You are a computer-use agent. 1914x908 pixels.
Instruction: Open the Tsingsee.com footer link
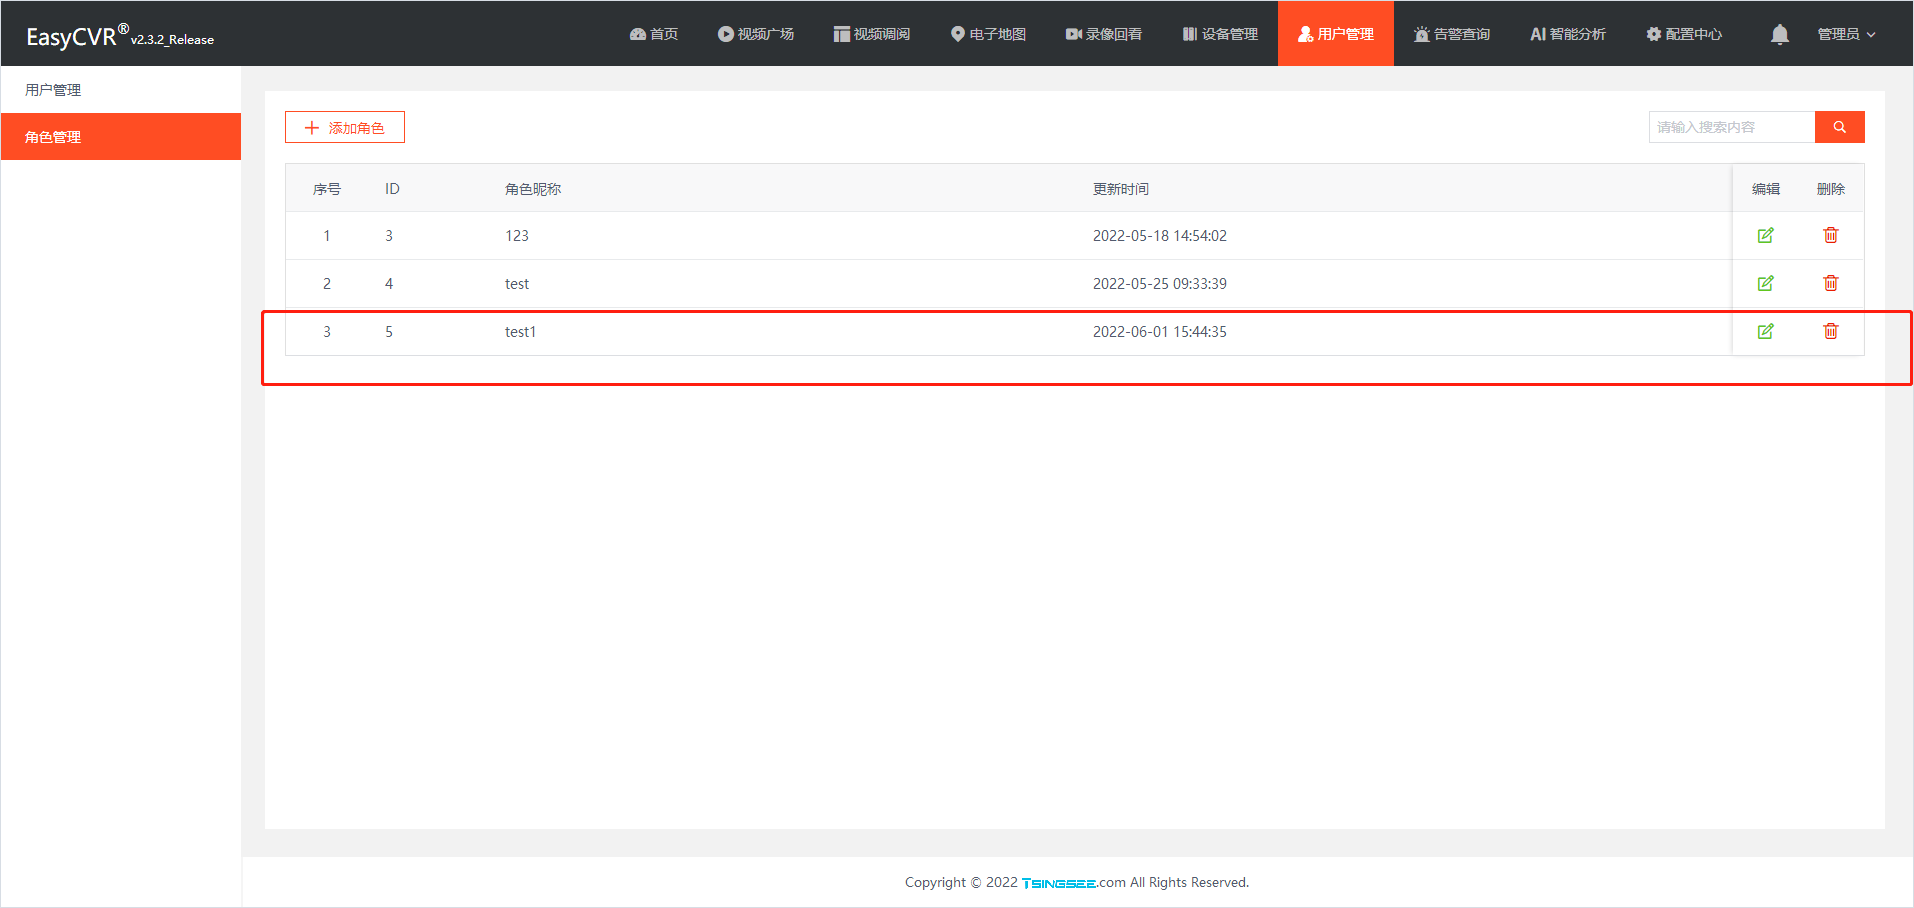[1072, 882]
